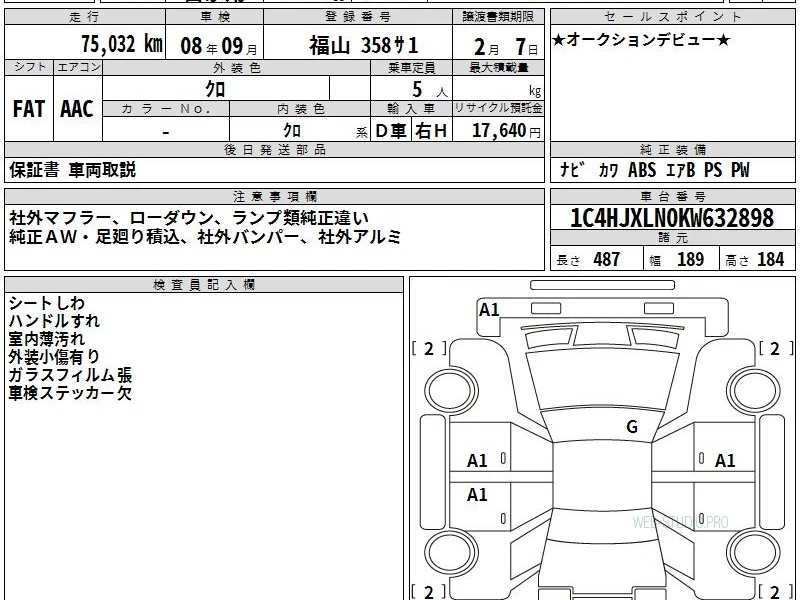Click the カラーNo. header
Image resolution: width=800 pixels, height=600 pixels.
pos(166,109)
